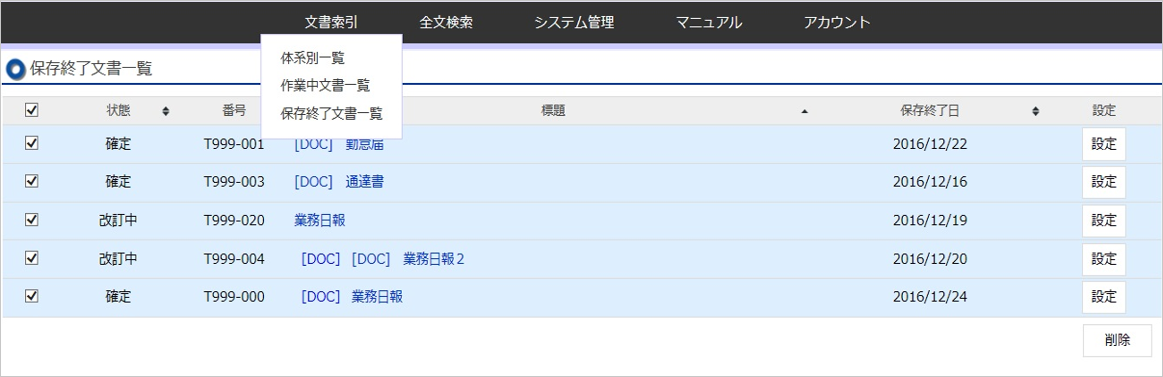Image resolution: width=1163 pixels, height=377 pixels.
Task: Click the blue circle icon beside 保存終了文書一覧
Action: click(x=15, y=69)
